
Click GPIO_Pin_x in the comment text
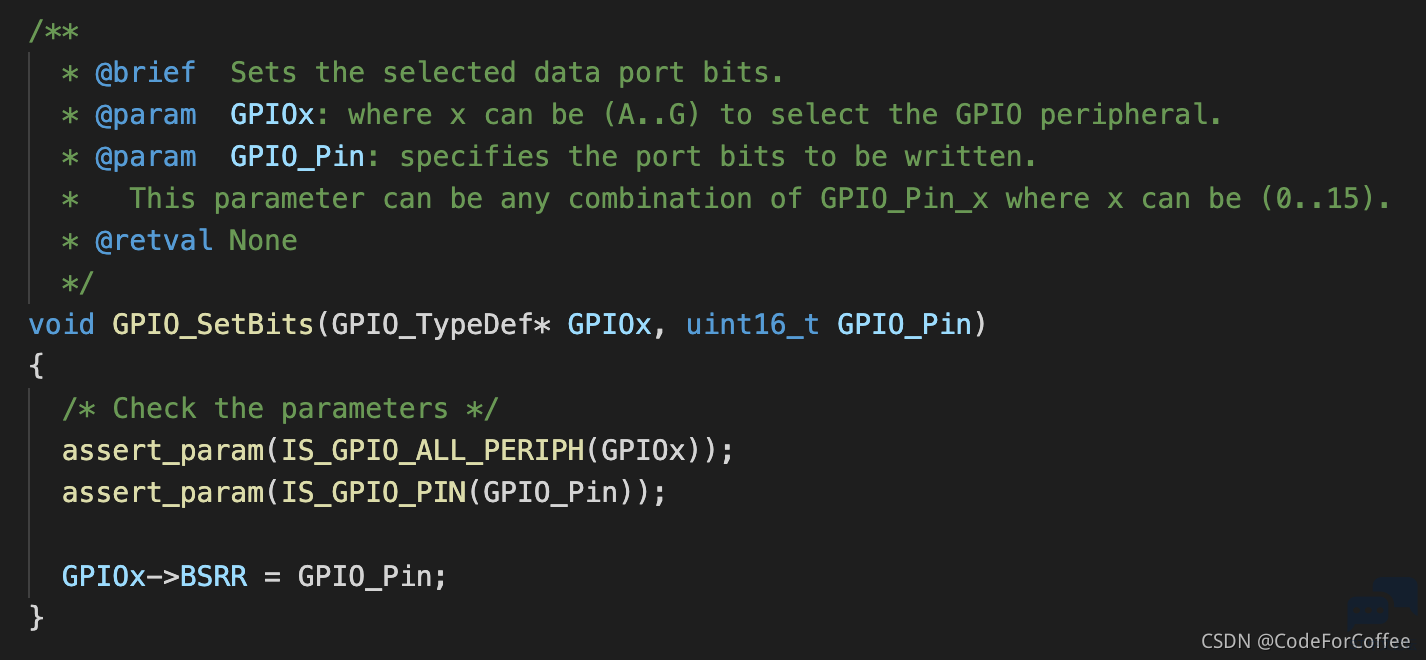904,198
